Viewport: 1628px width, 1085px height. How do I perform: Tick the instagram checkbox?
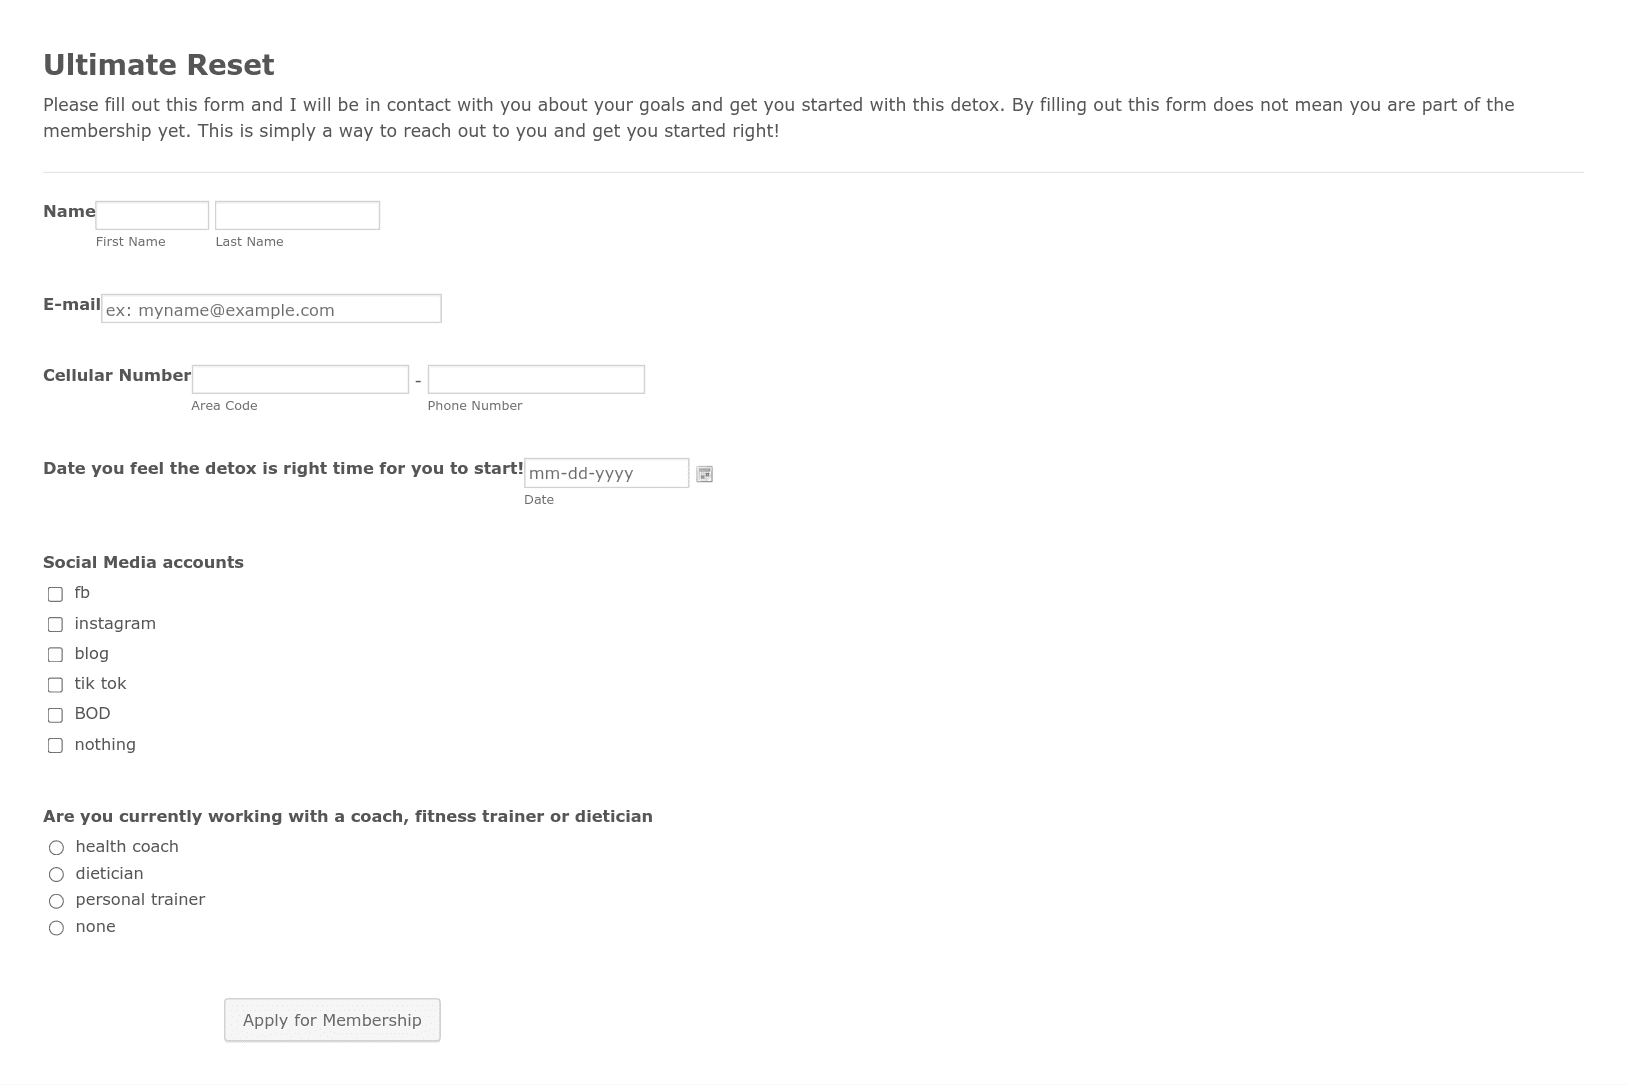(55, 624)
